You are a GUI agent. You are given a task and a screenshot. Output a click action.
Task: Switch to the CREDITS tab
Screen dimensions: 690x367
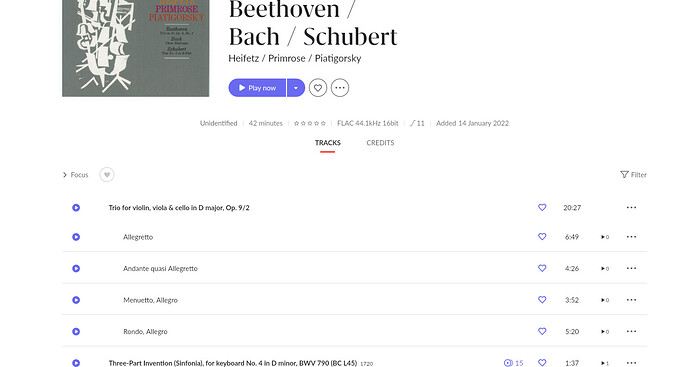[x=380, y=143]
